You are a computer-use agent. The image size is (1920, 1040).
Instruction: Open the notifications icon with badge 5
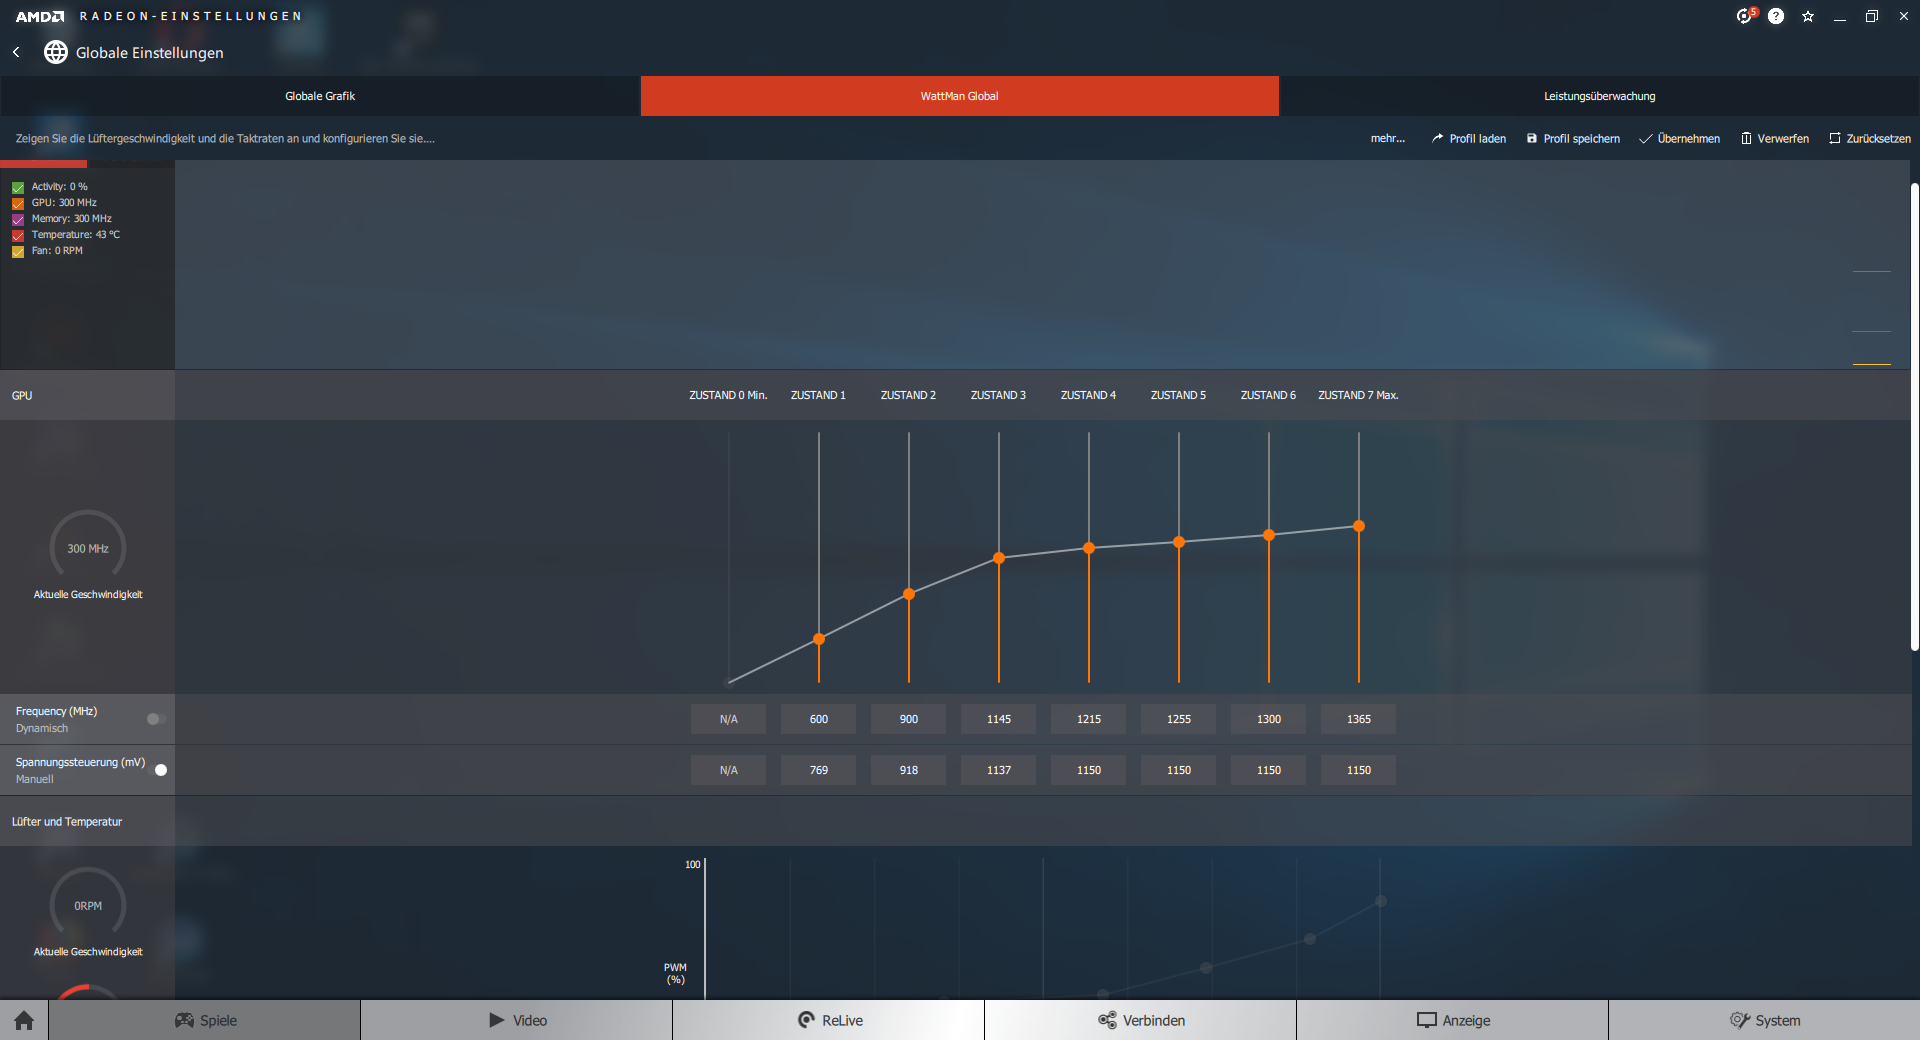coord(1745,16)
